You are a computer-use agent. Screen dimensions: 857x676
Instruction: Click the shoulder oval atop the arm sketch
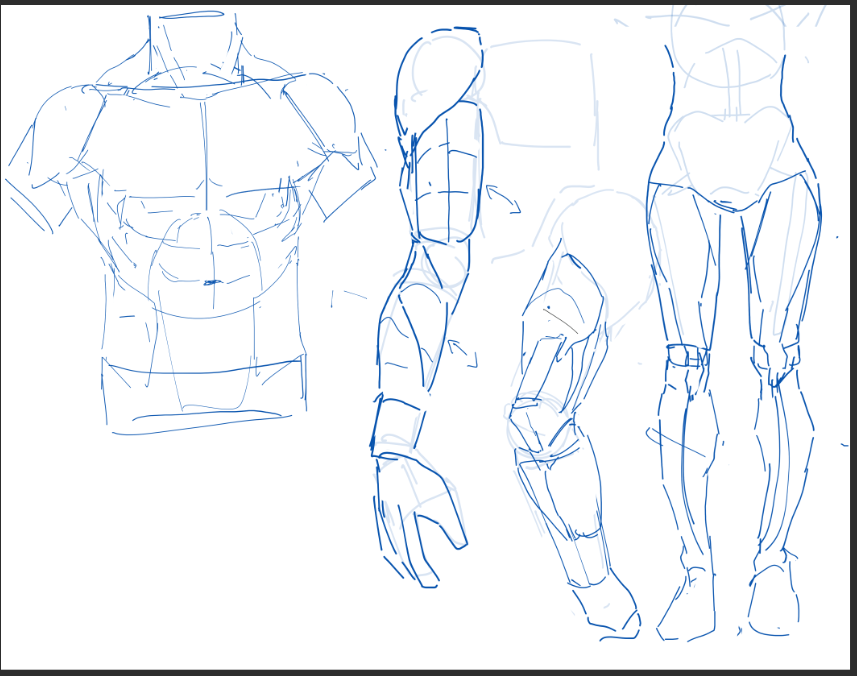click(439, 81)
